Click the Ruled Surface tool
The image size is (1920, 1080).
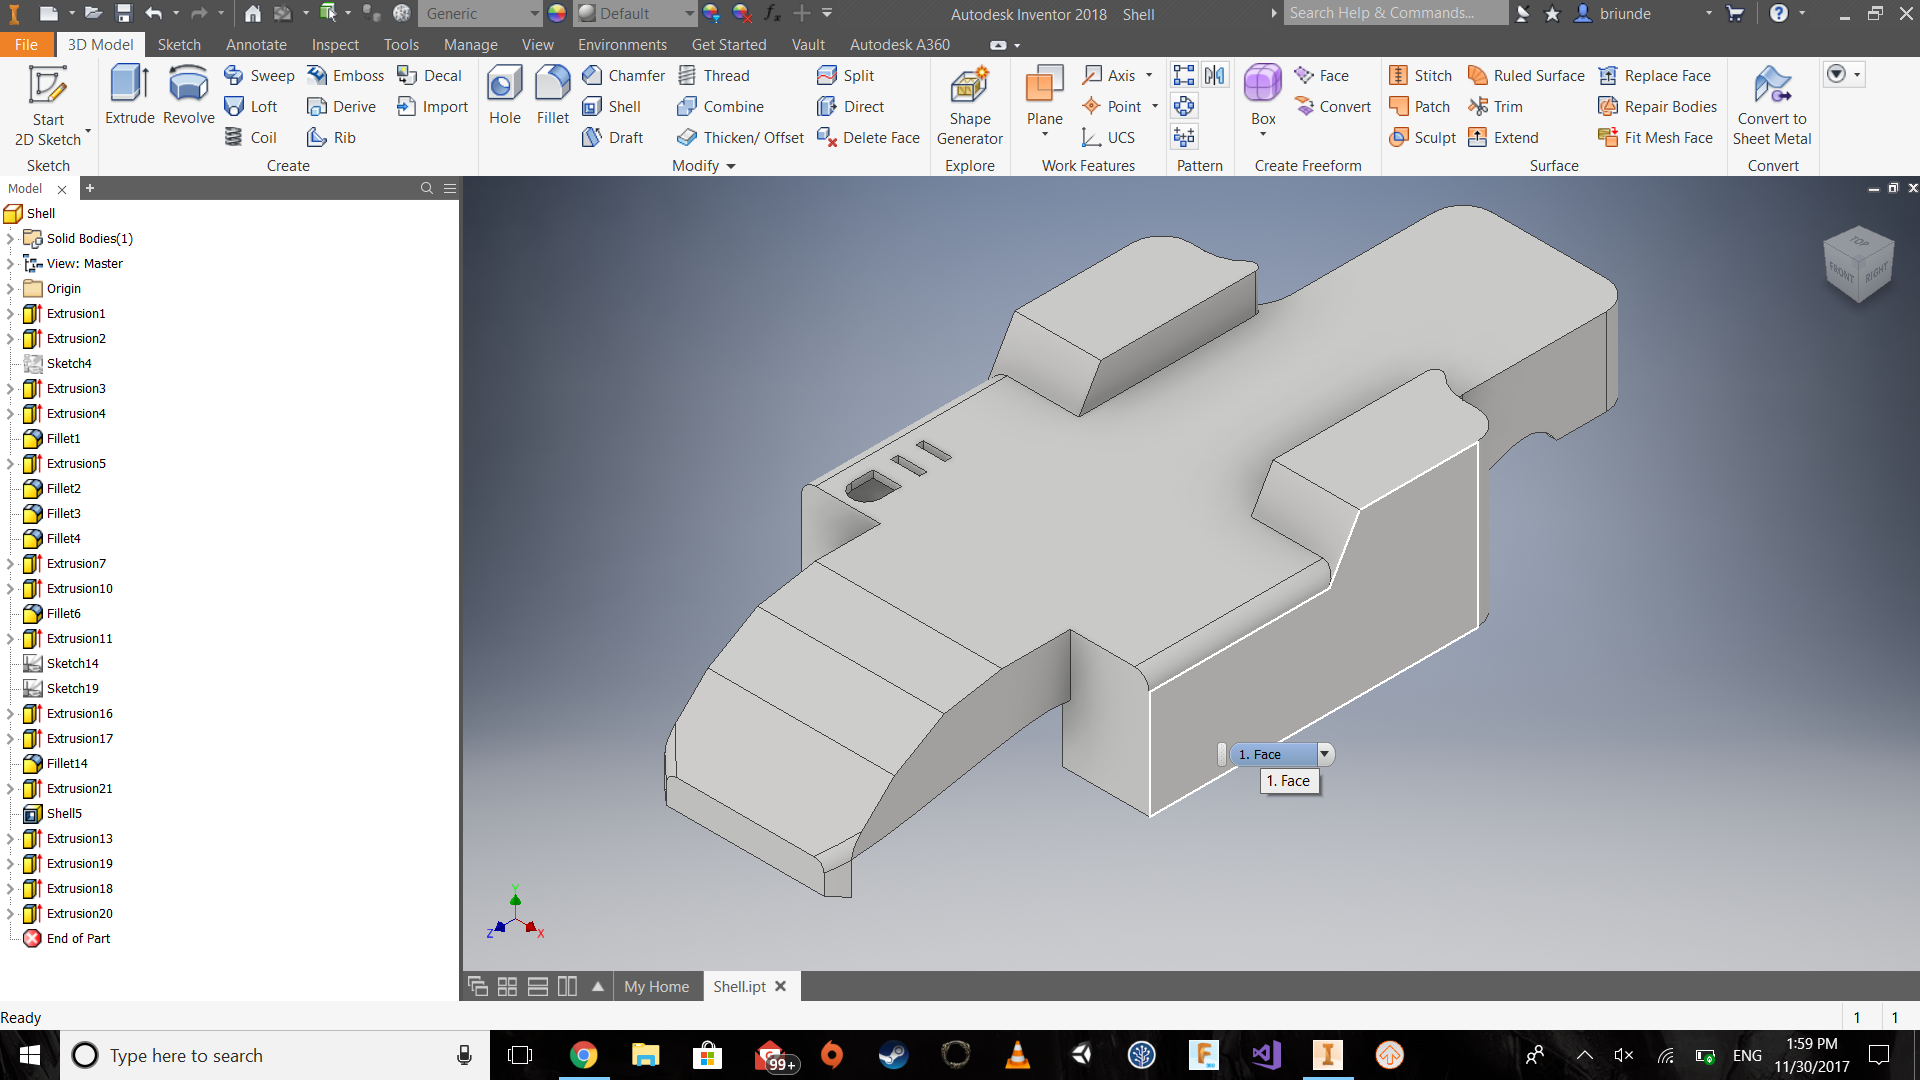pyautogui.click(x=1526, y=75)
